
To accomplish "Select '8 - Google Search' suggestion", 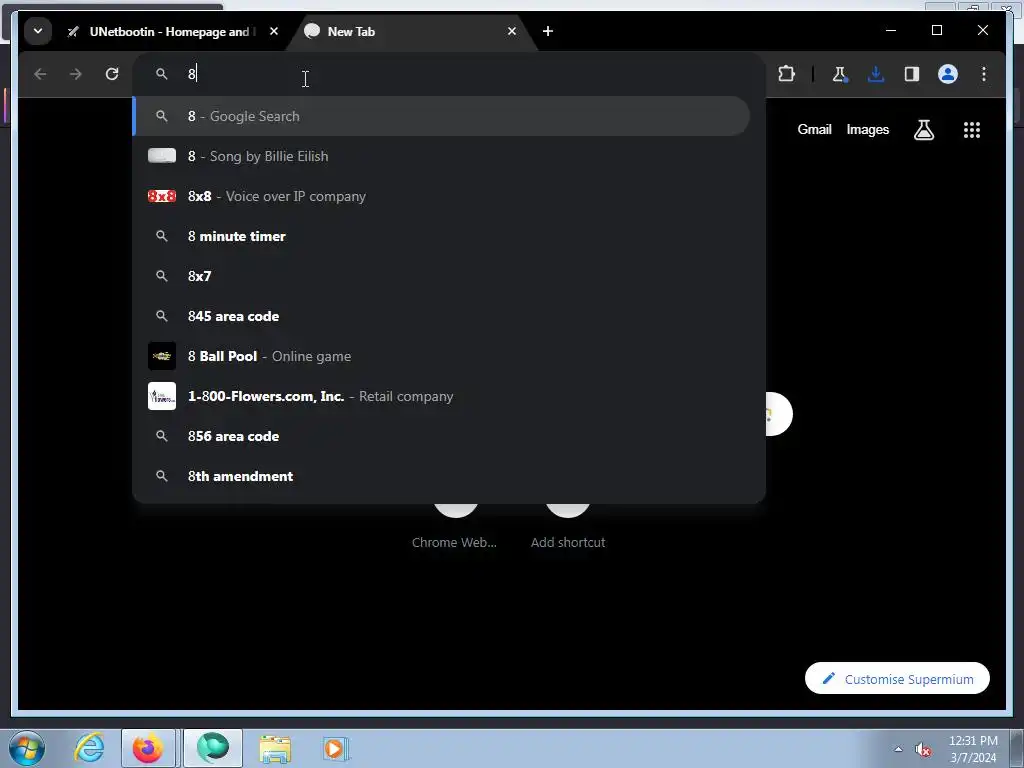I will 441,116.
